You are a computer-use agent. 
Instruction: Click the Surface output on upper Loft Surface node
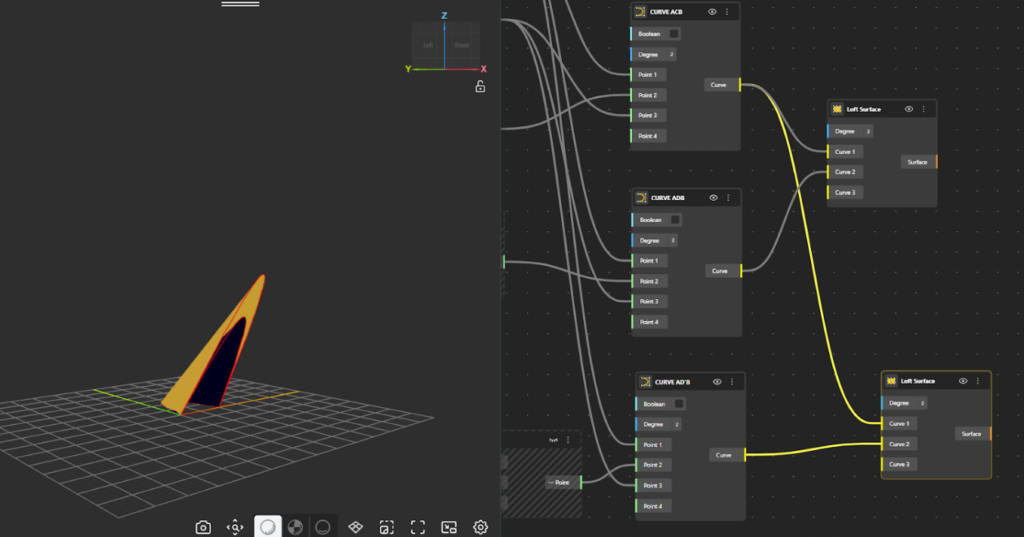(x=917, y=162)
